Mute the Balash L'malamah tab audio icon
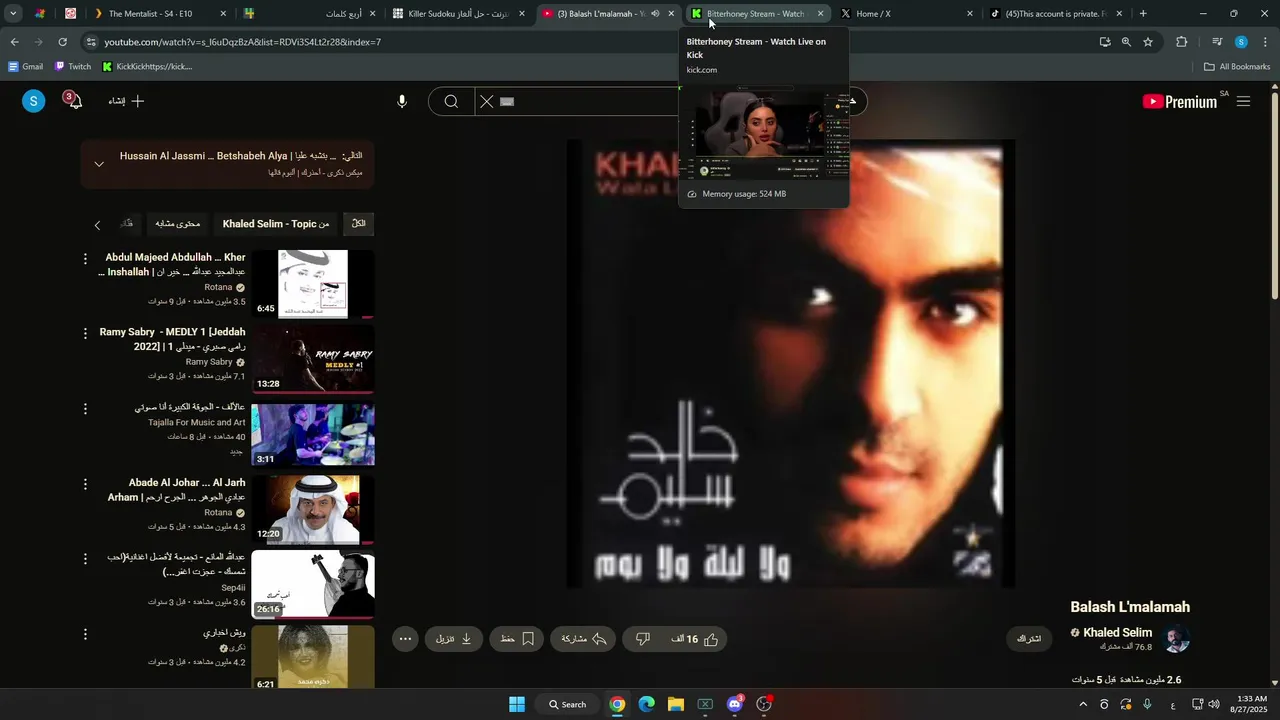Screen dimensions: 1280x720 pyautogui.click(x=655, y=14)
